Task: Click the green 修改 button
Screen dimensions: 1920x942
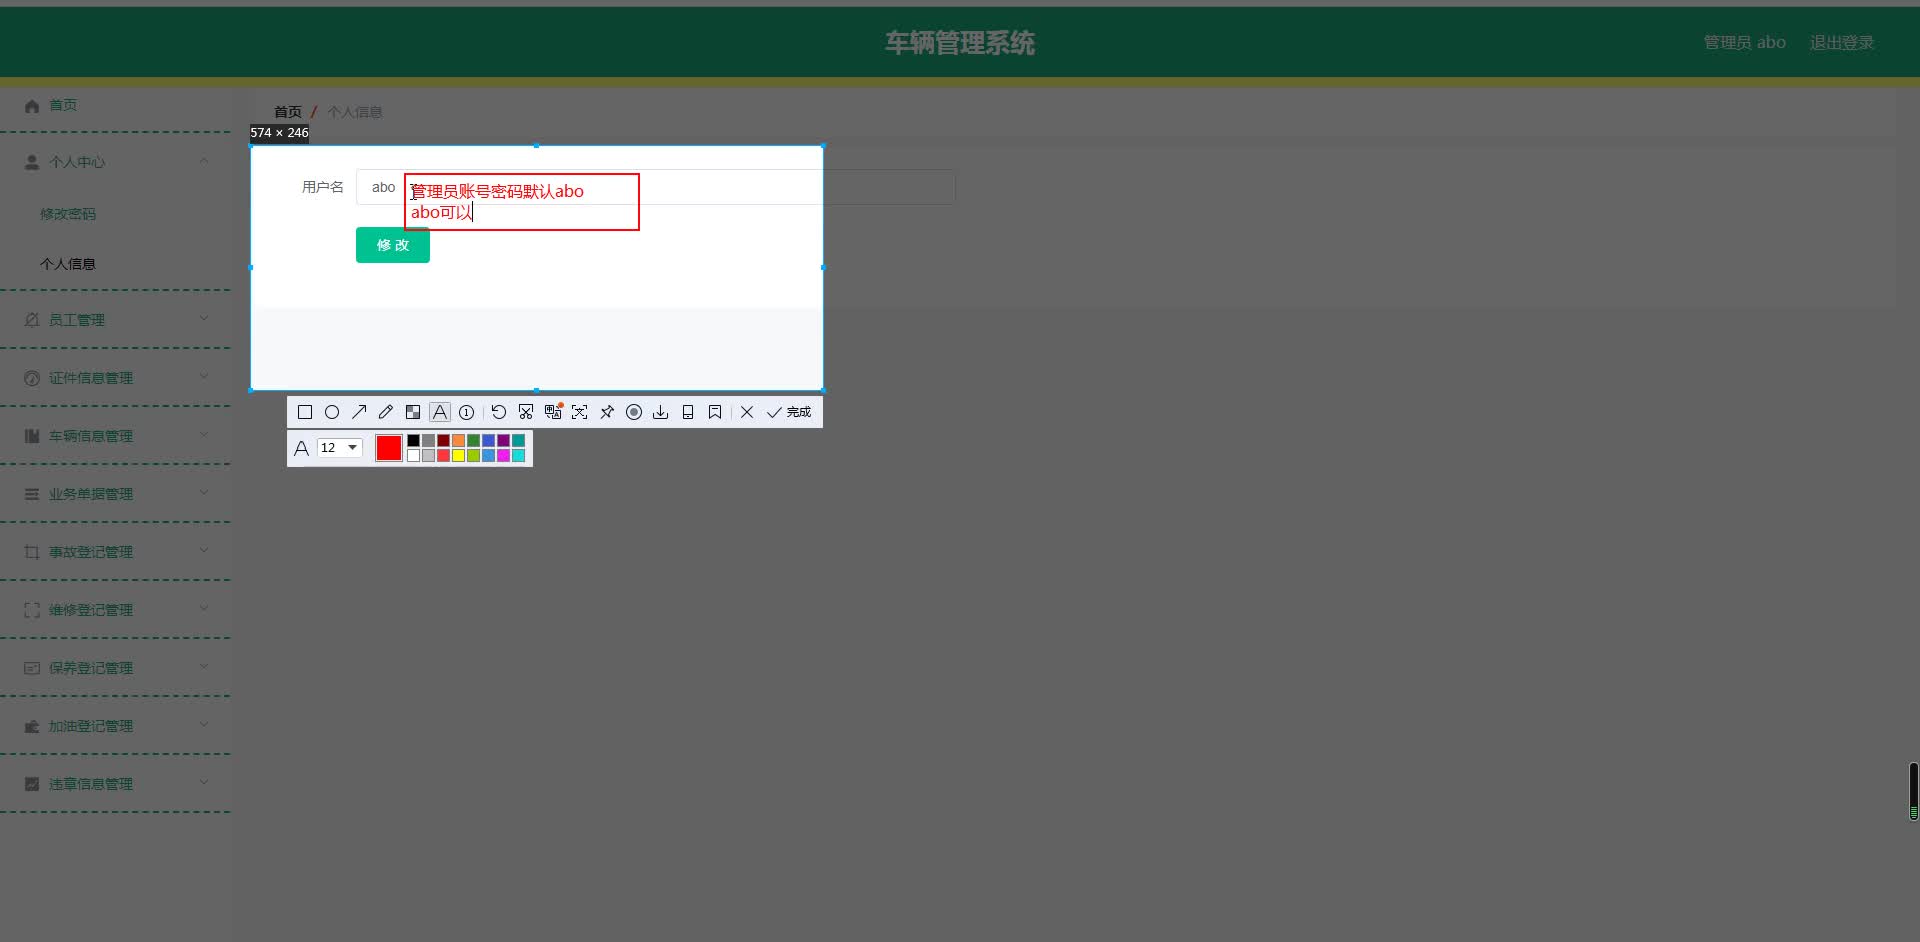Action: tap(393, 245)
